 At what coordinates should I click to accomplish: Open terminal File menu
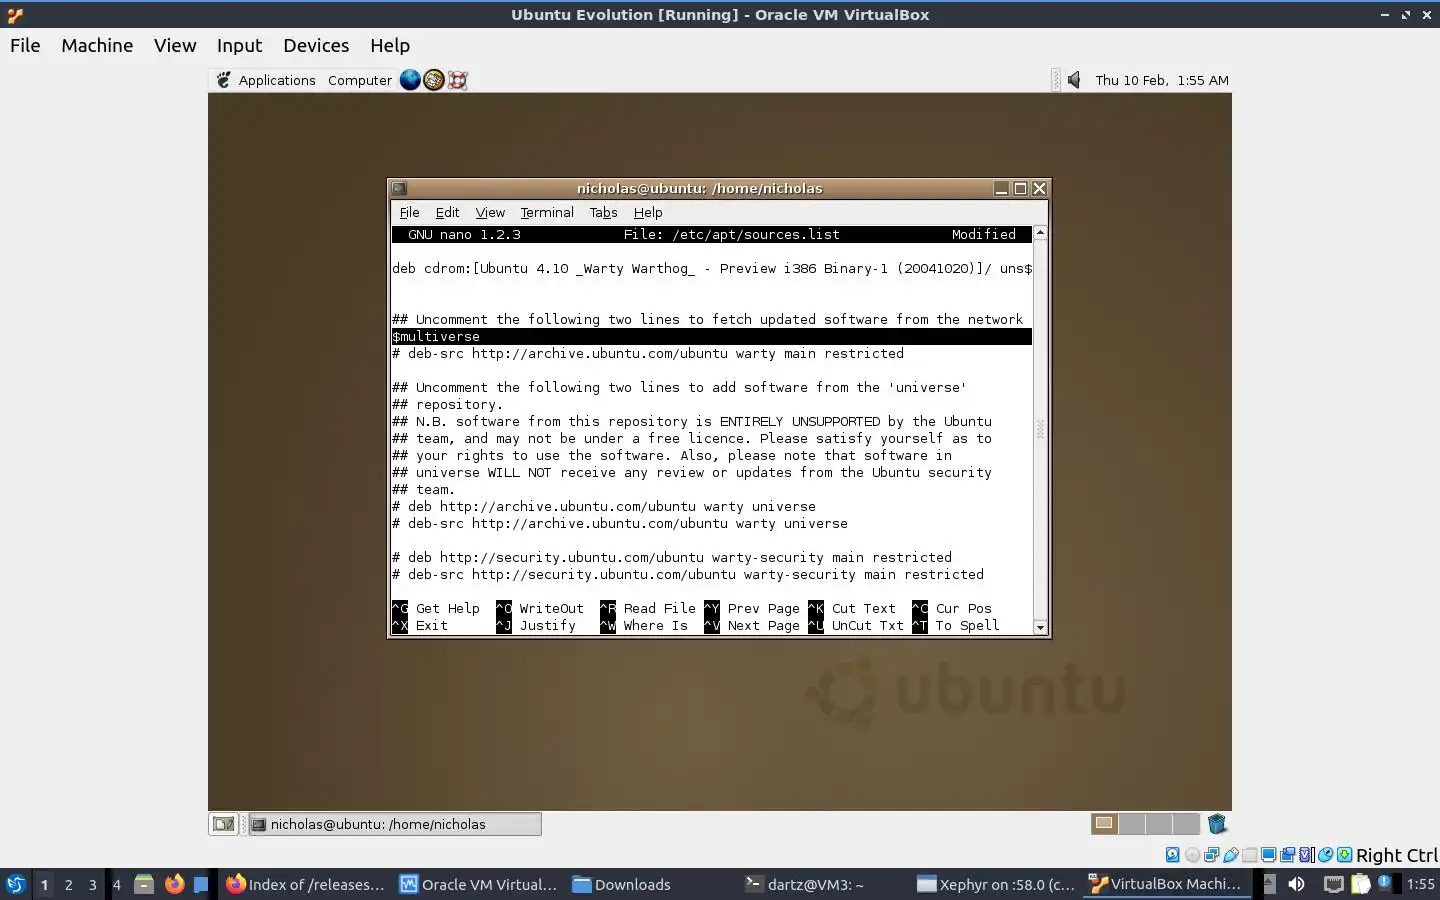[x=409, y=212]
